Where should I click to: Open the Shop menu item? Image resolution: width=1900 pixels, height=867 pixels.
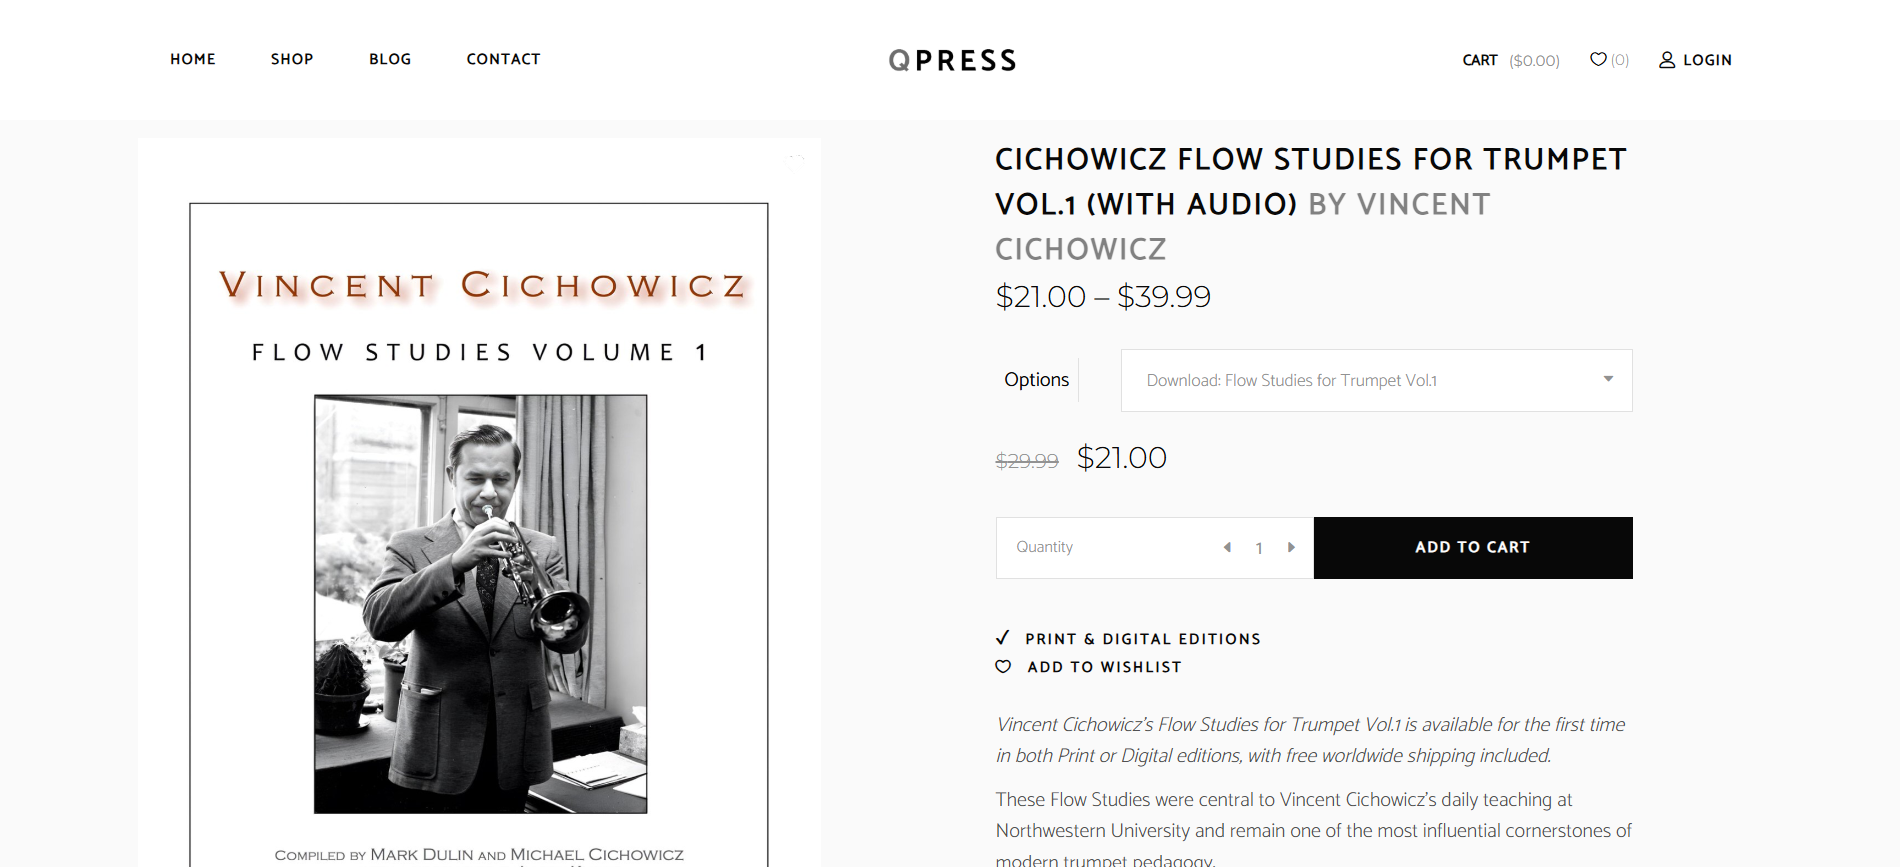tap(292, 59)
